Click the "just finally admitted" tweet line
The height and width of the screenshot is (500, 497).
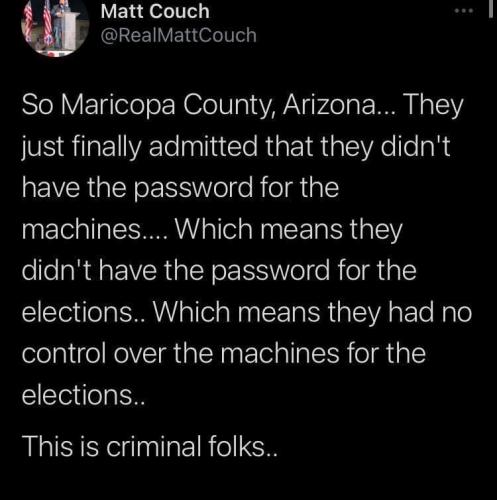click(236, 147)
